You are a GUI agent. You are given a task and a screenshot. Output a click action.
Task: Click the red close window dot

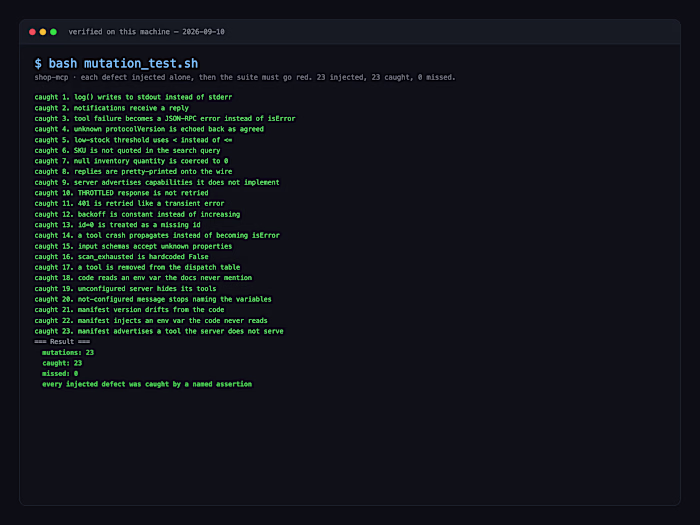[x=32, y=32]
